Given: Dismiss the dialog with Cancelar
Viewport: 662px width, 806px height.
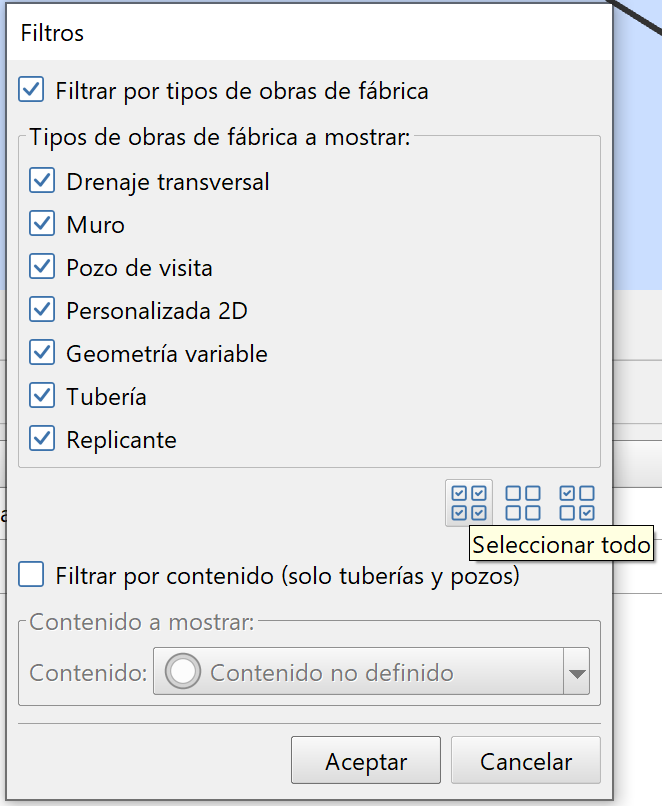Looking at the screenshot, I should click(x=525, y=760).
